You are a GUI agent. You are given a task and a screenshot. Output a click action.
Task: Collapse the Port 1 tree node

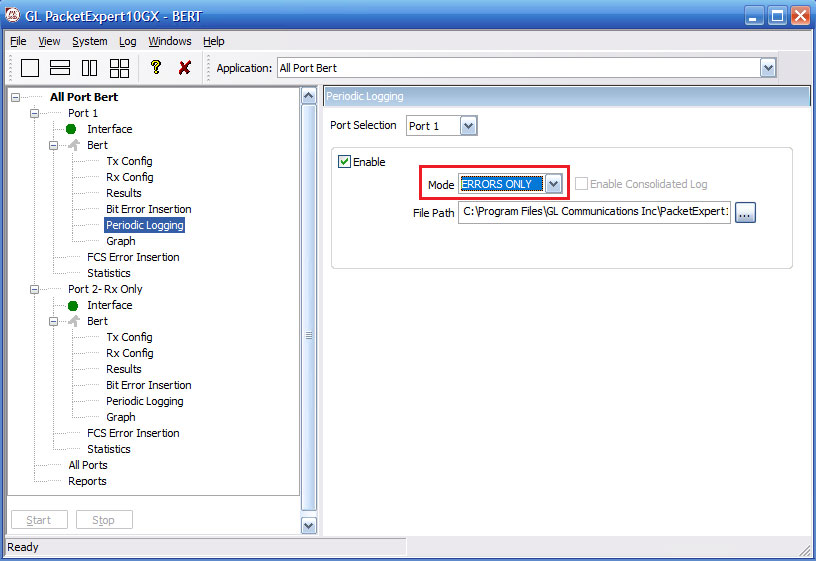tap(35, 113)
